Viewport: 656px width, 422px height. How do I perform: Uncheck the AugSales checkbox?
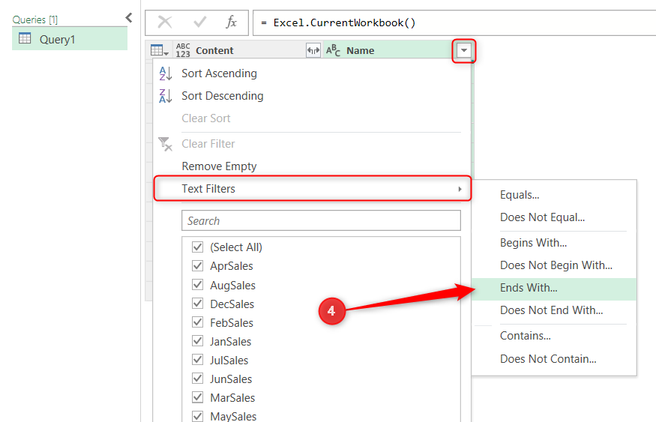[197, 285]
